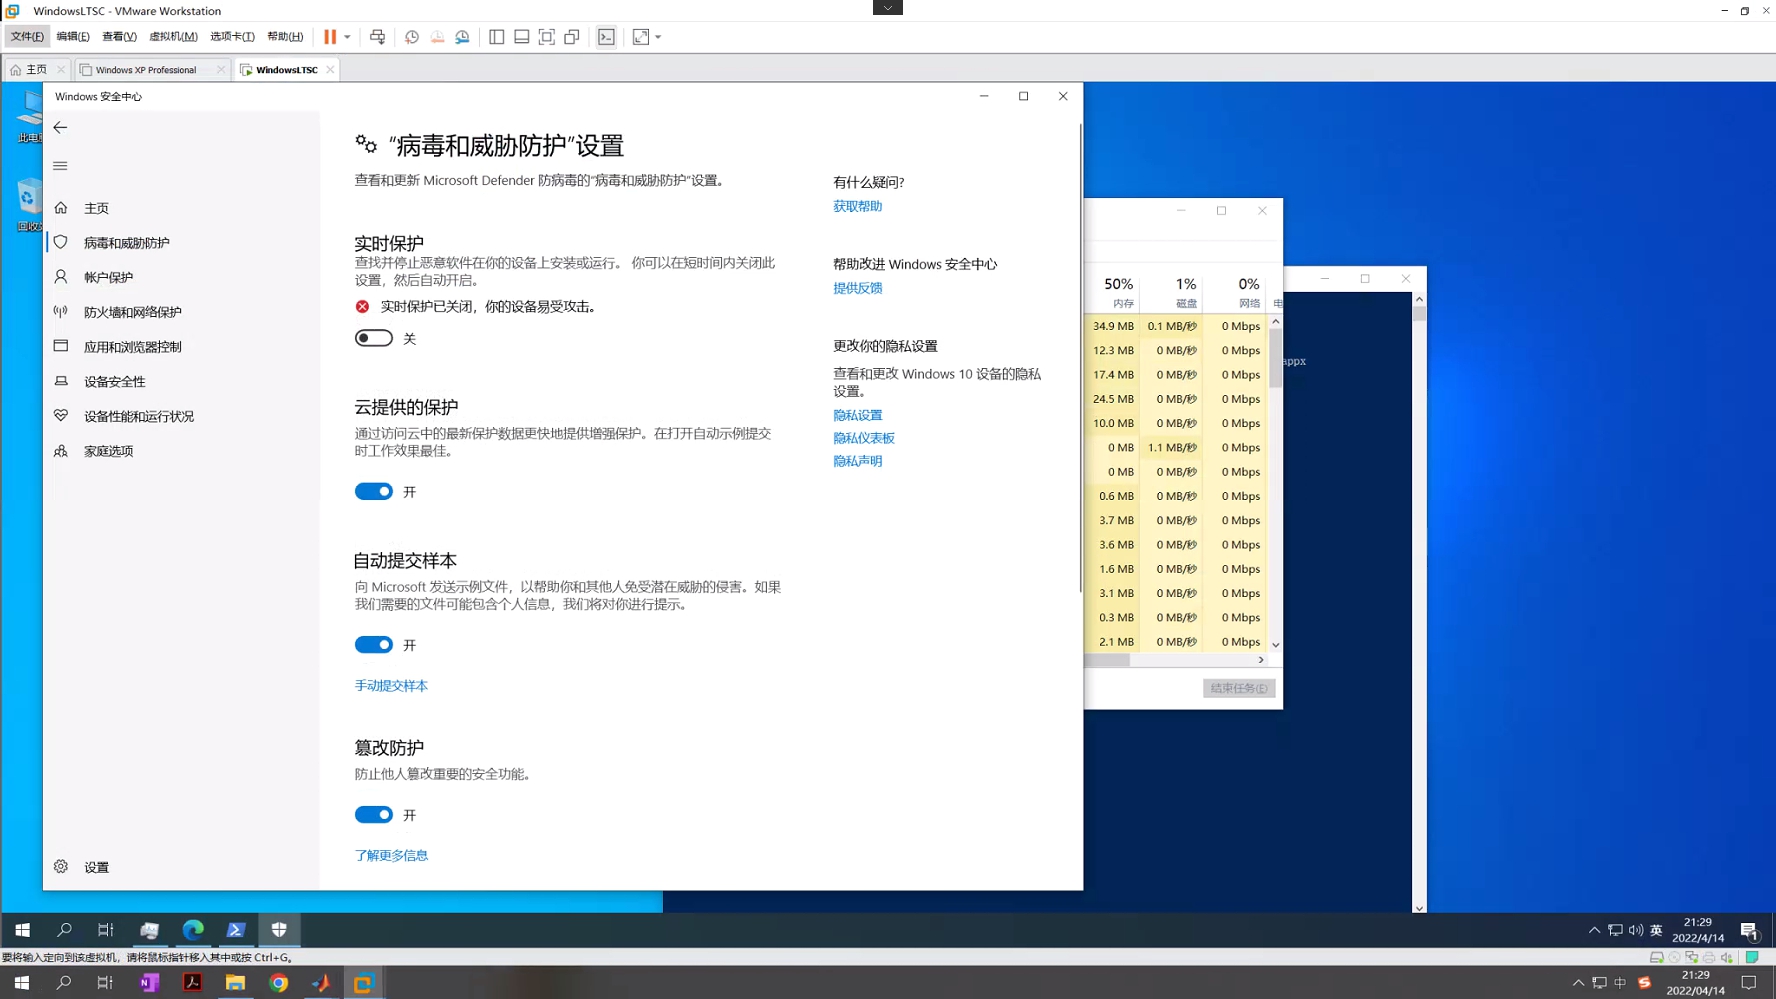Click the send Ctrl+Alt+Del toolbar icon

click(x=377, y=37)
